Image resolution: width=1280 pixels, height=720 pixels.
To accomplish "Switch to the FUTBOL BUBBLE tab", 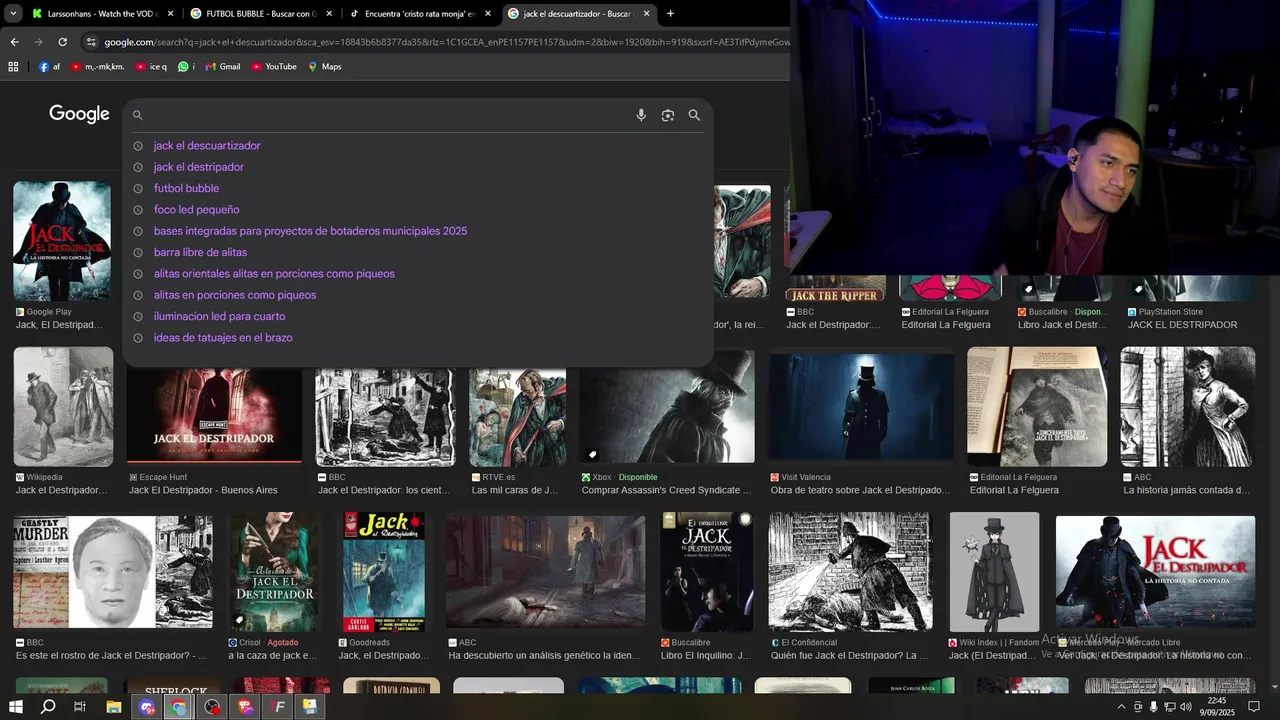I will (260, 14).
